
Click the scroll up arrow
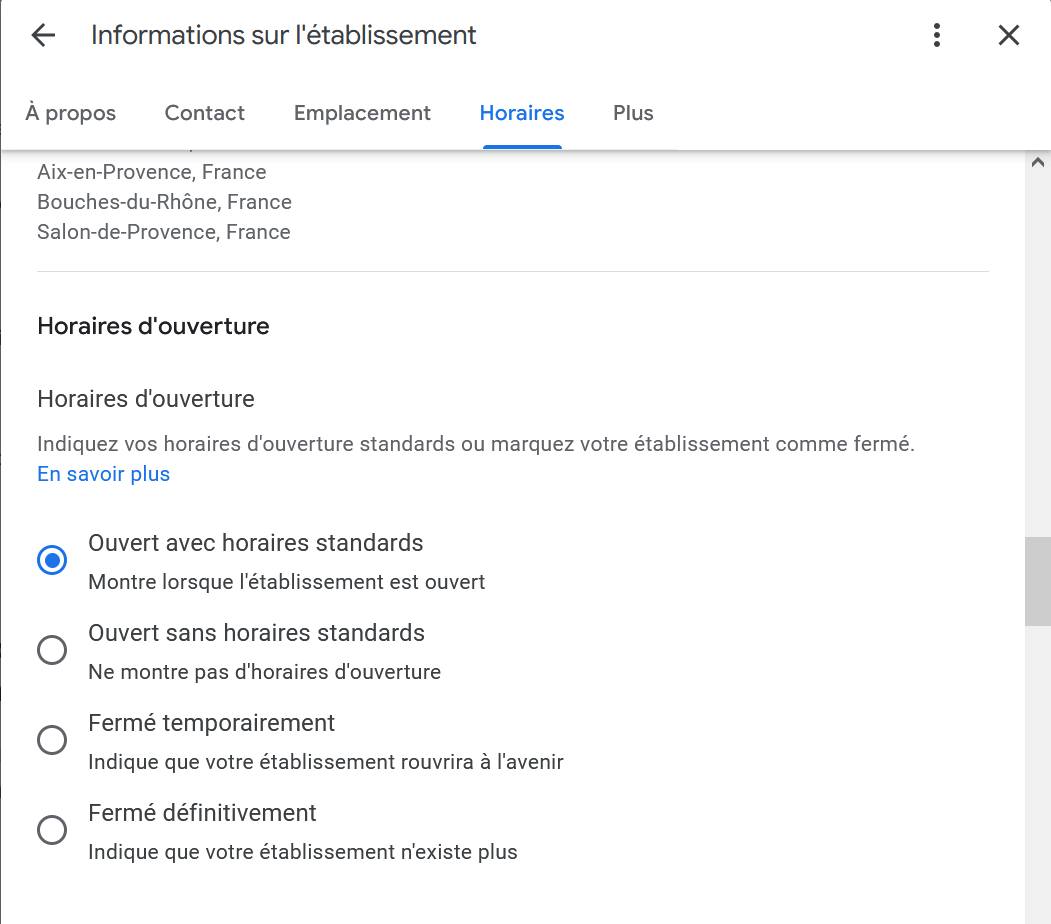pyautogui.click(x=1037, y=162)
